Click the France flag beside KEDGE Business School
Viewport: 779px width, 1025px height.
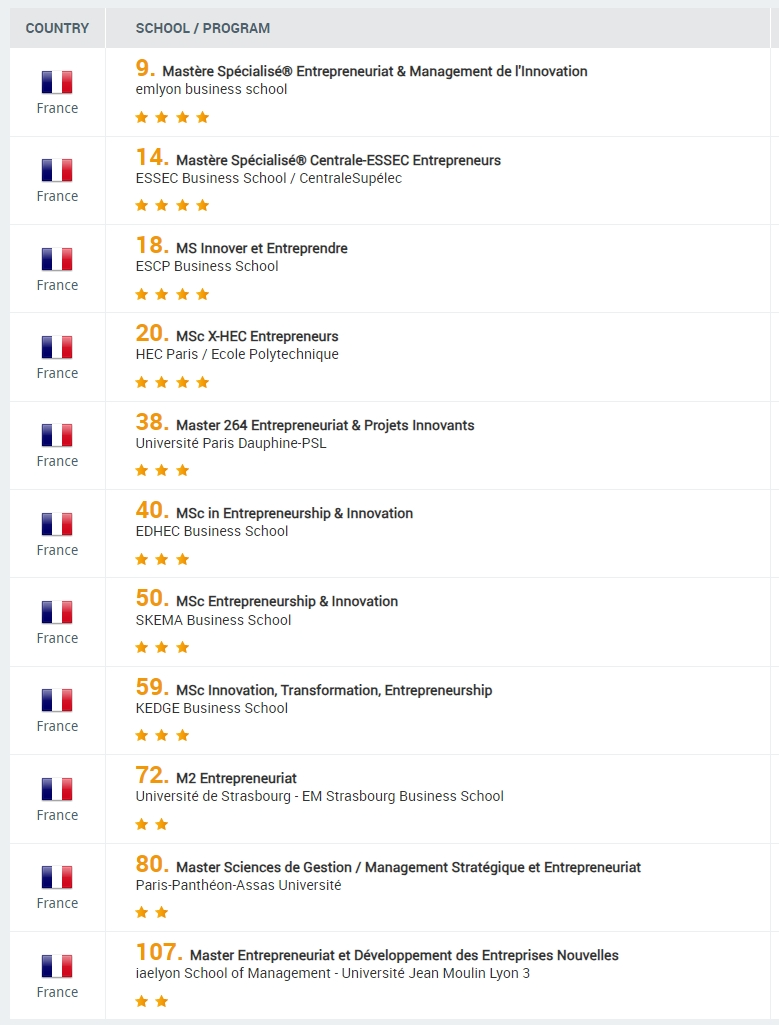[x=57, y=700]
